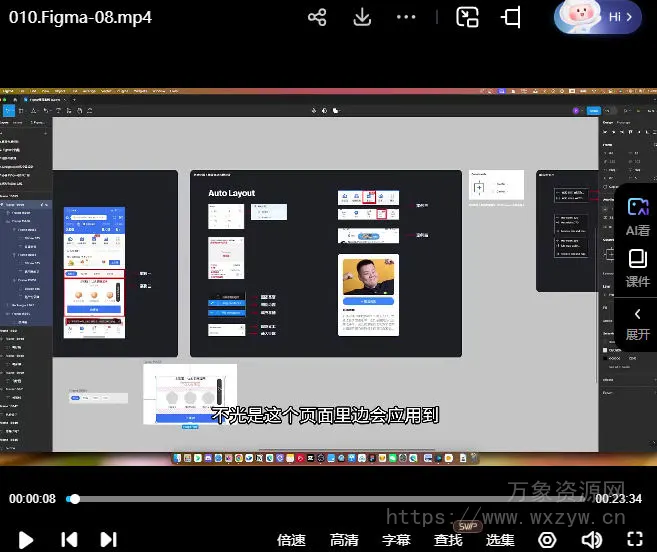Image resolution: width=657 pixels, height=552 pixels.
Task: Open the Hi assistant mascot button
Action: (x=598, y=18)
